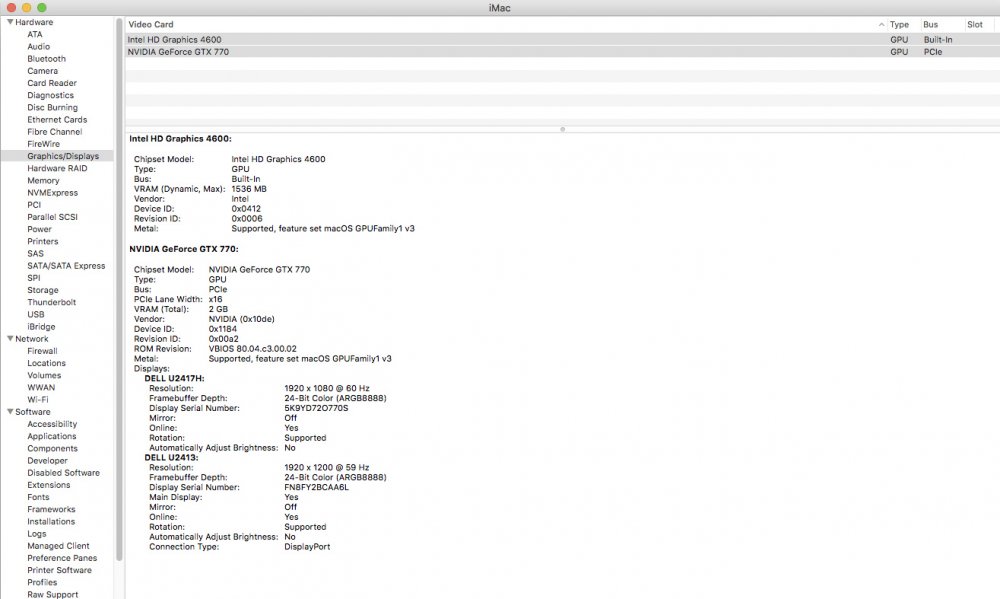
Task: Select Thunderbolt item
Action: coord(52,302)
